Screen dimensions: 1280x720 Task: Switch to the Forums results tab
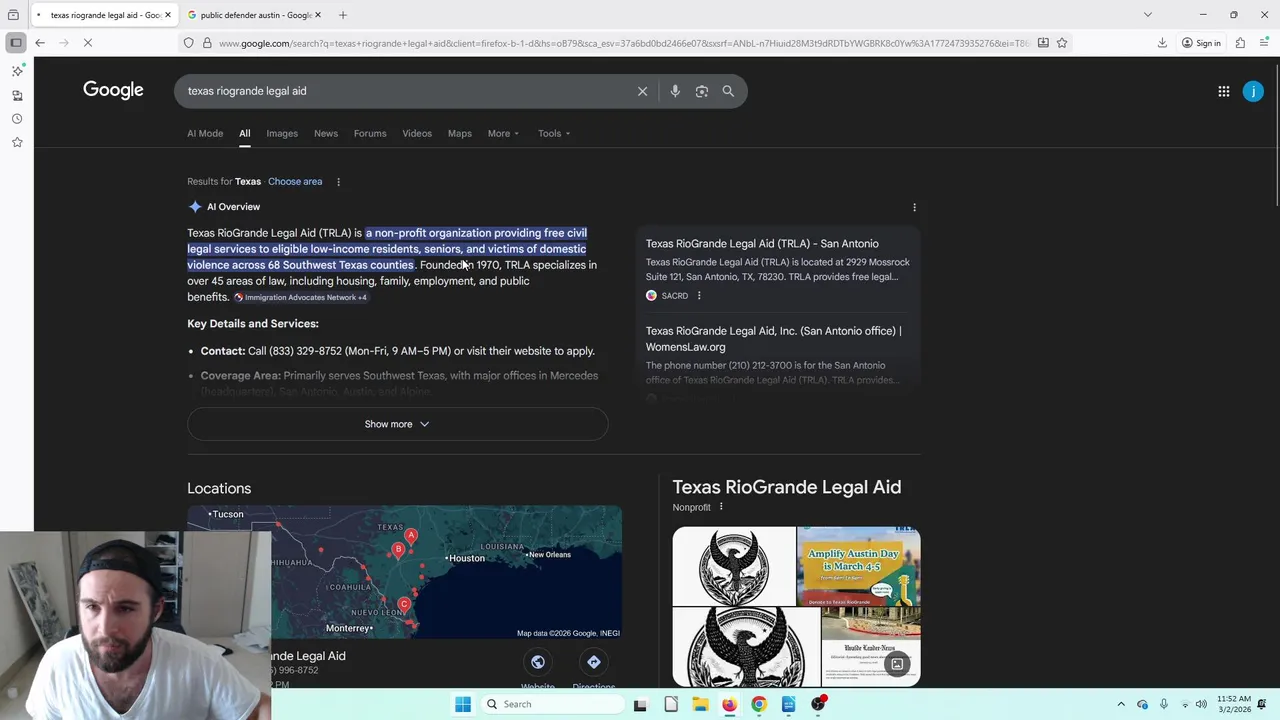click(370, 133)
